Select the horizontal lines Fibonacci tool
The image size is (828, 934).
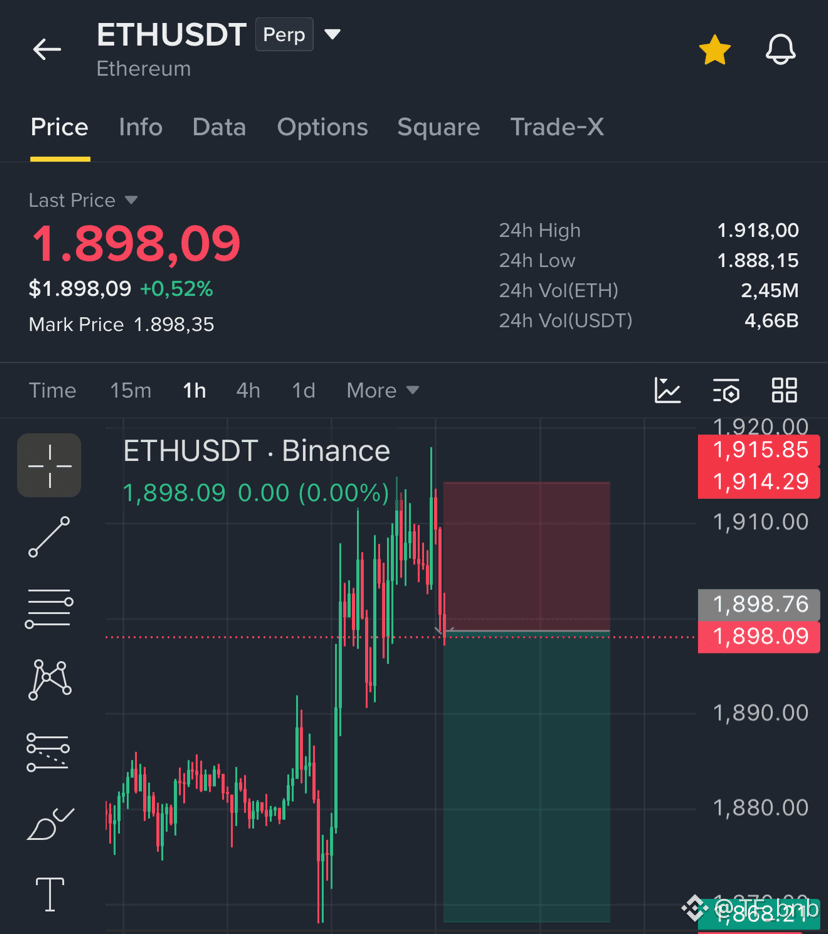tap(49, 608)
